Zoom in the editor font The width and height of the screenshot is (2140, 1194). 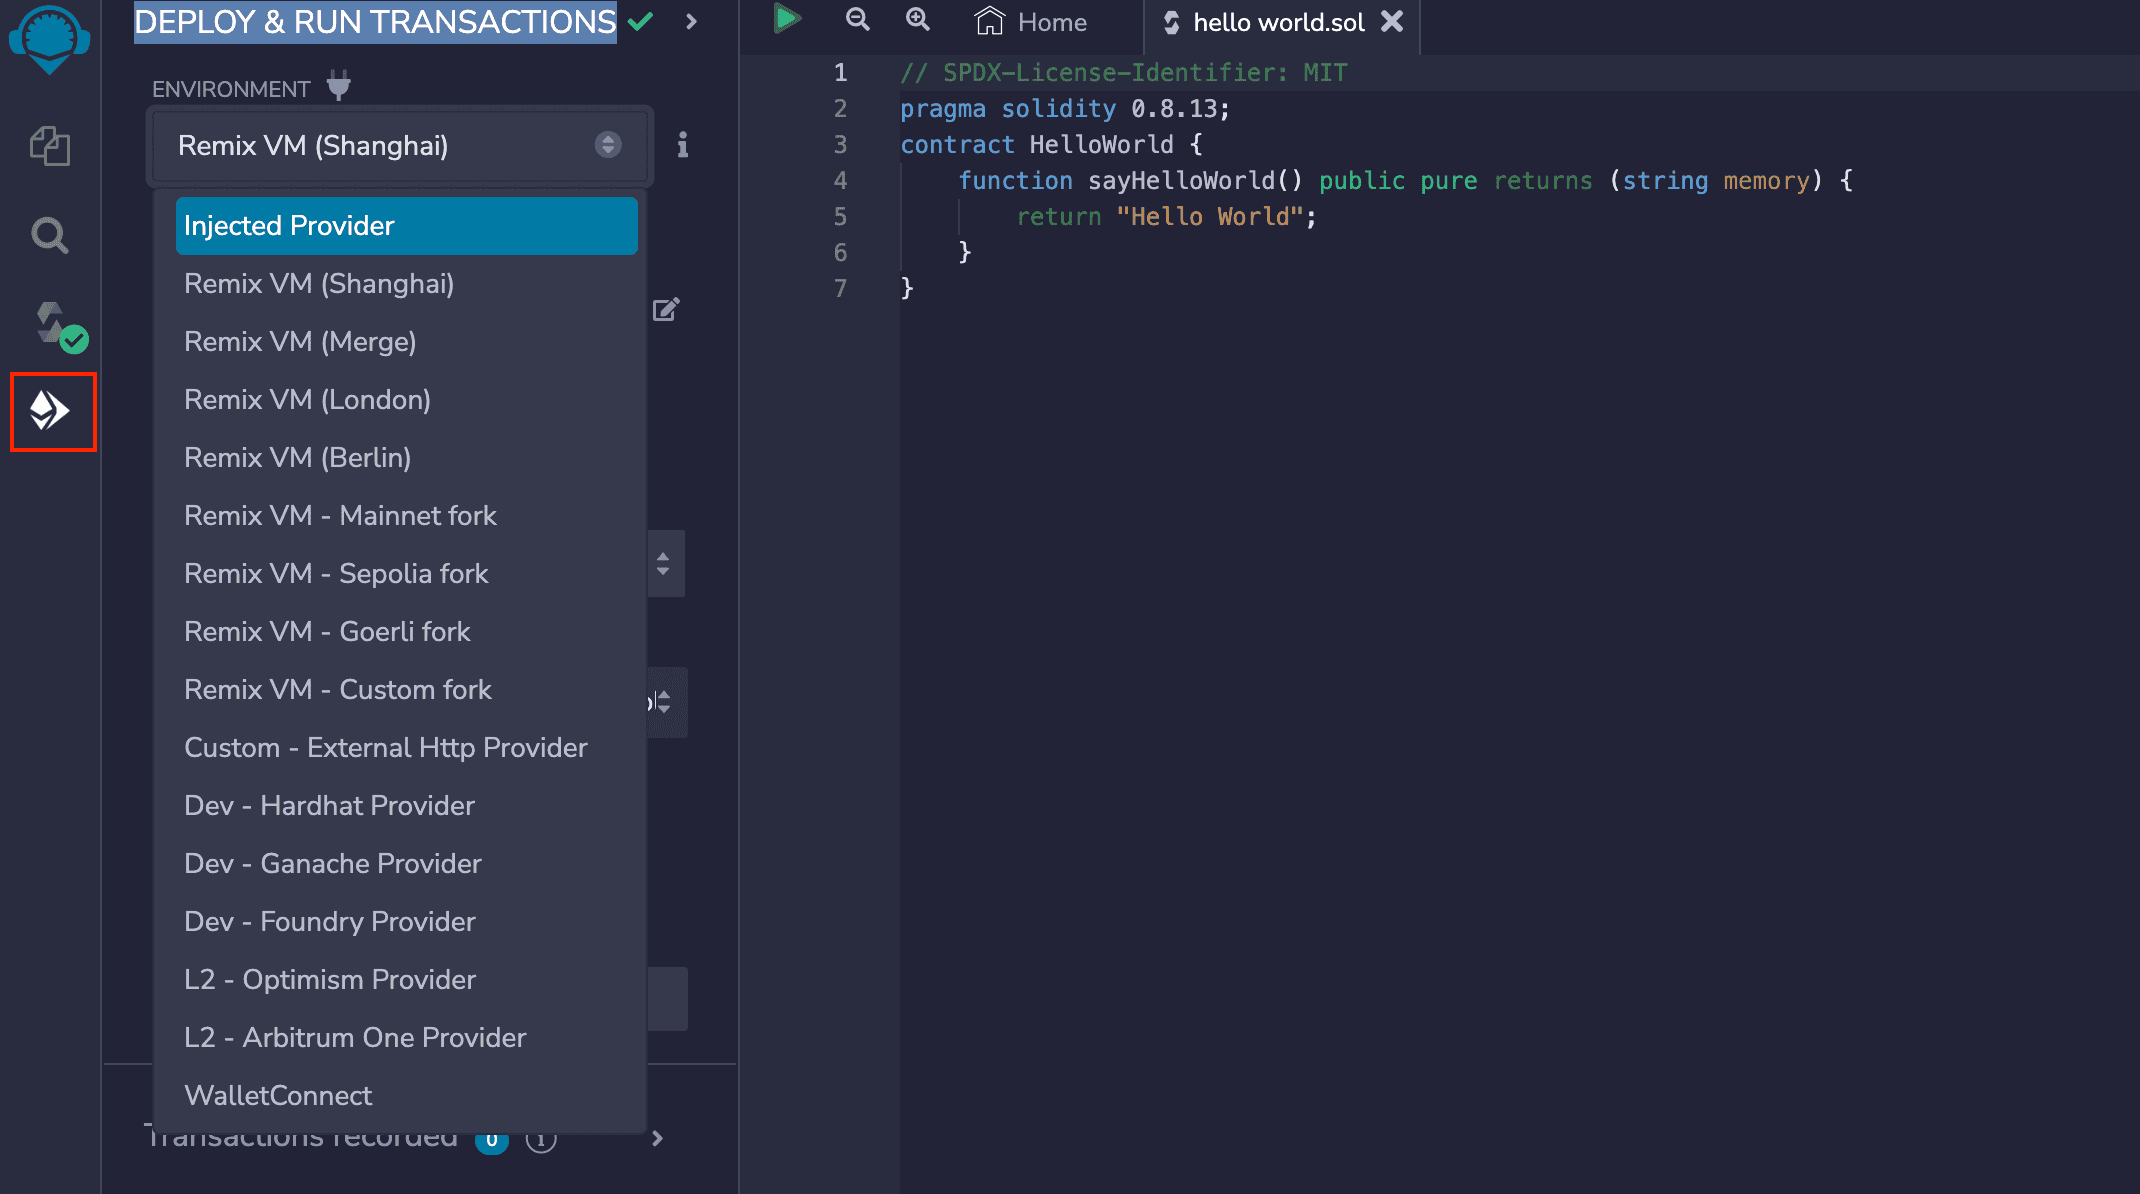[917, 20]
